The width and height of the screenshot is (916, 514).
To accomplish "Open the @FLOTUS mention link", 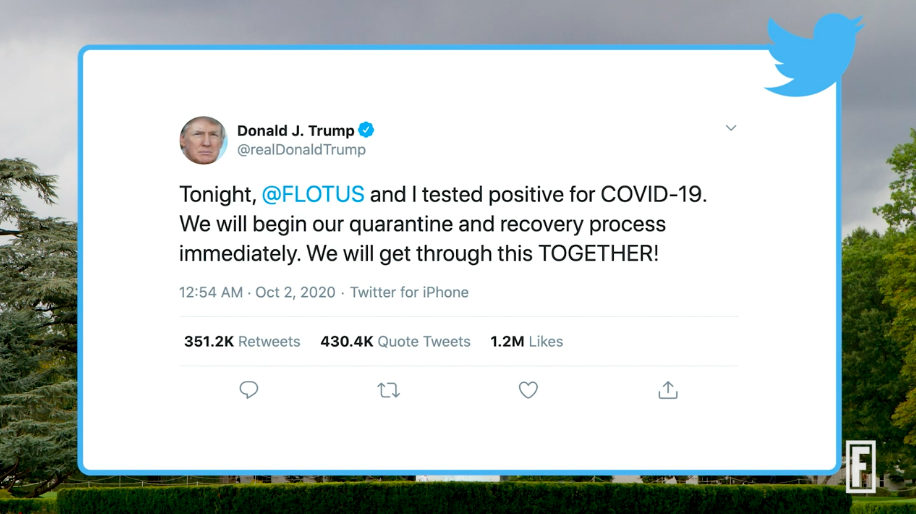I will (x=313, y=194).
